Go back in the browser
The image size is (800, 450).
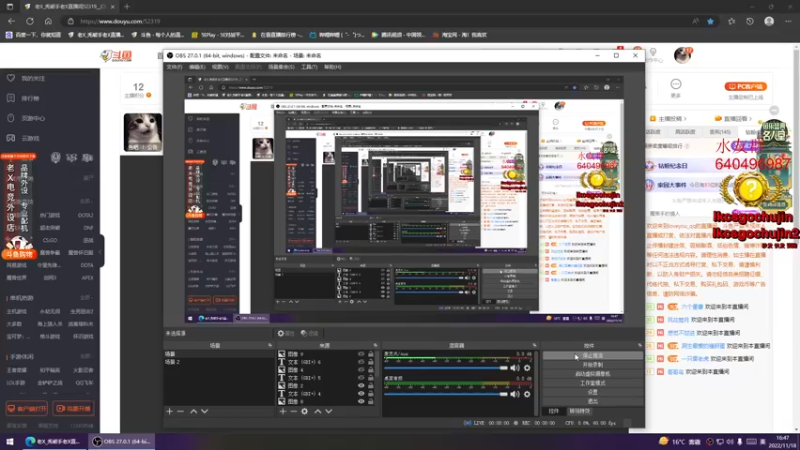coord(11,21)
